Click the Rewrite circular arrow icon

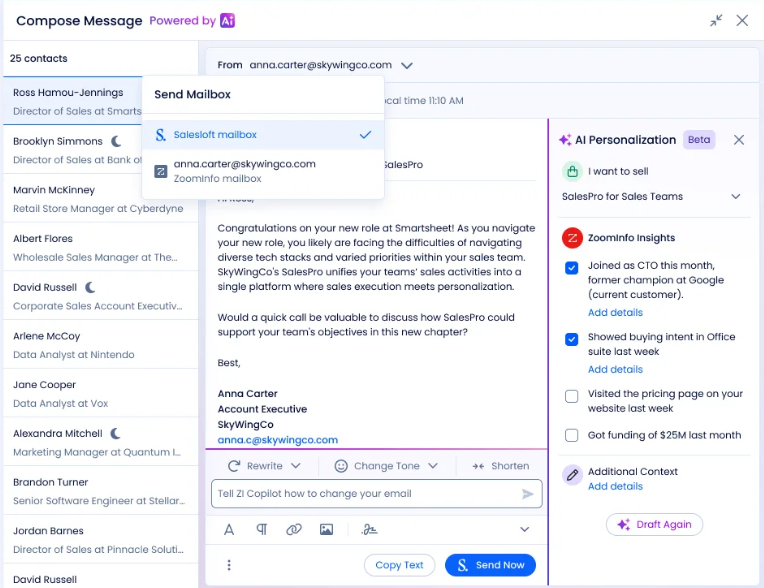[x=234, y=466]
